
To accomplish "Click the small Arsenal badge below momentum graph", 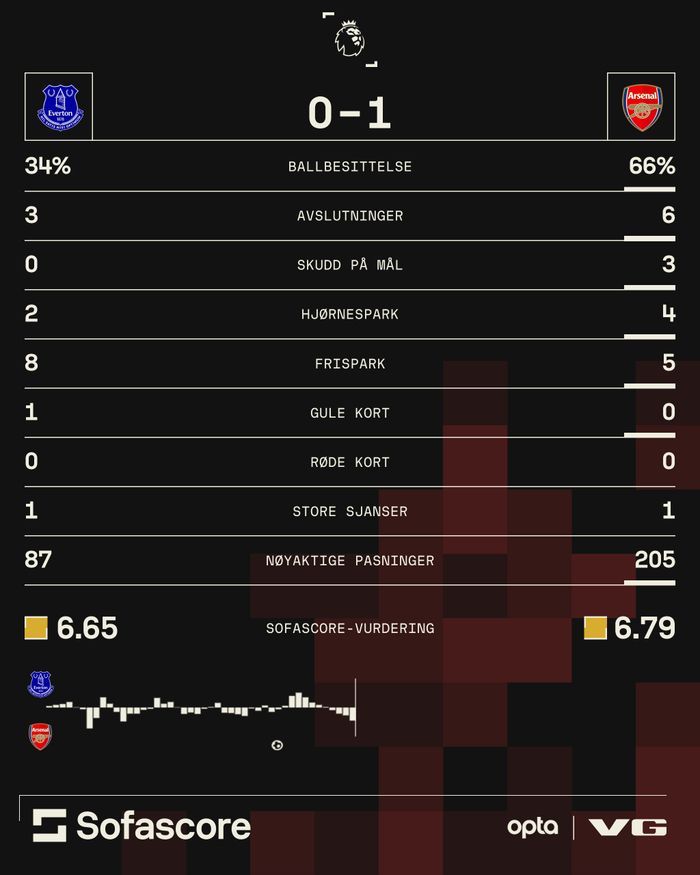I will [40, 737].
